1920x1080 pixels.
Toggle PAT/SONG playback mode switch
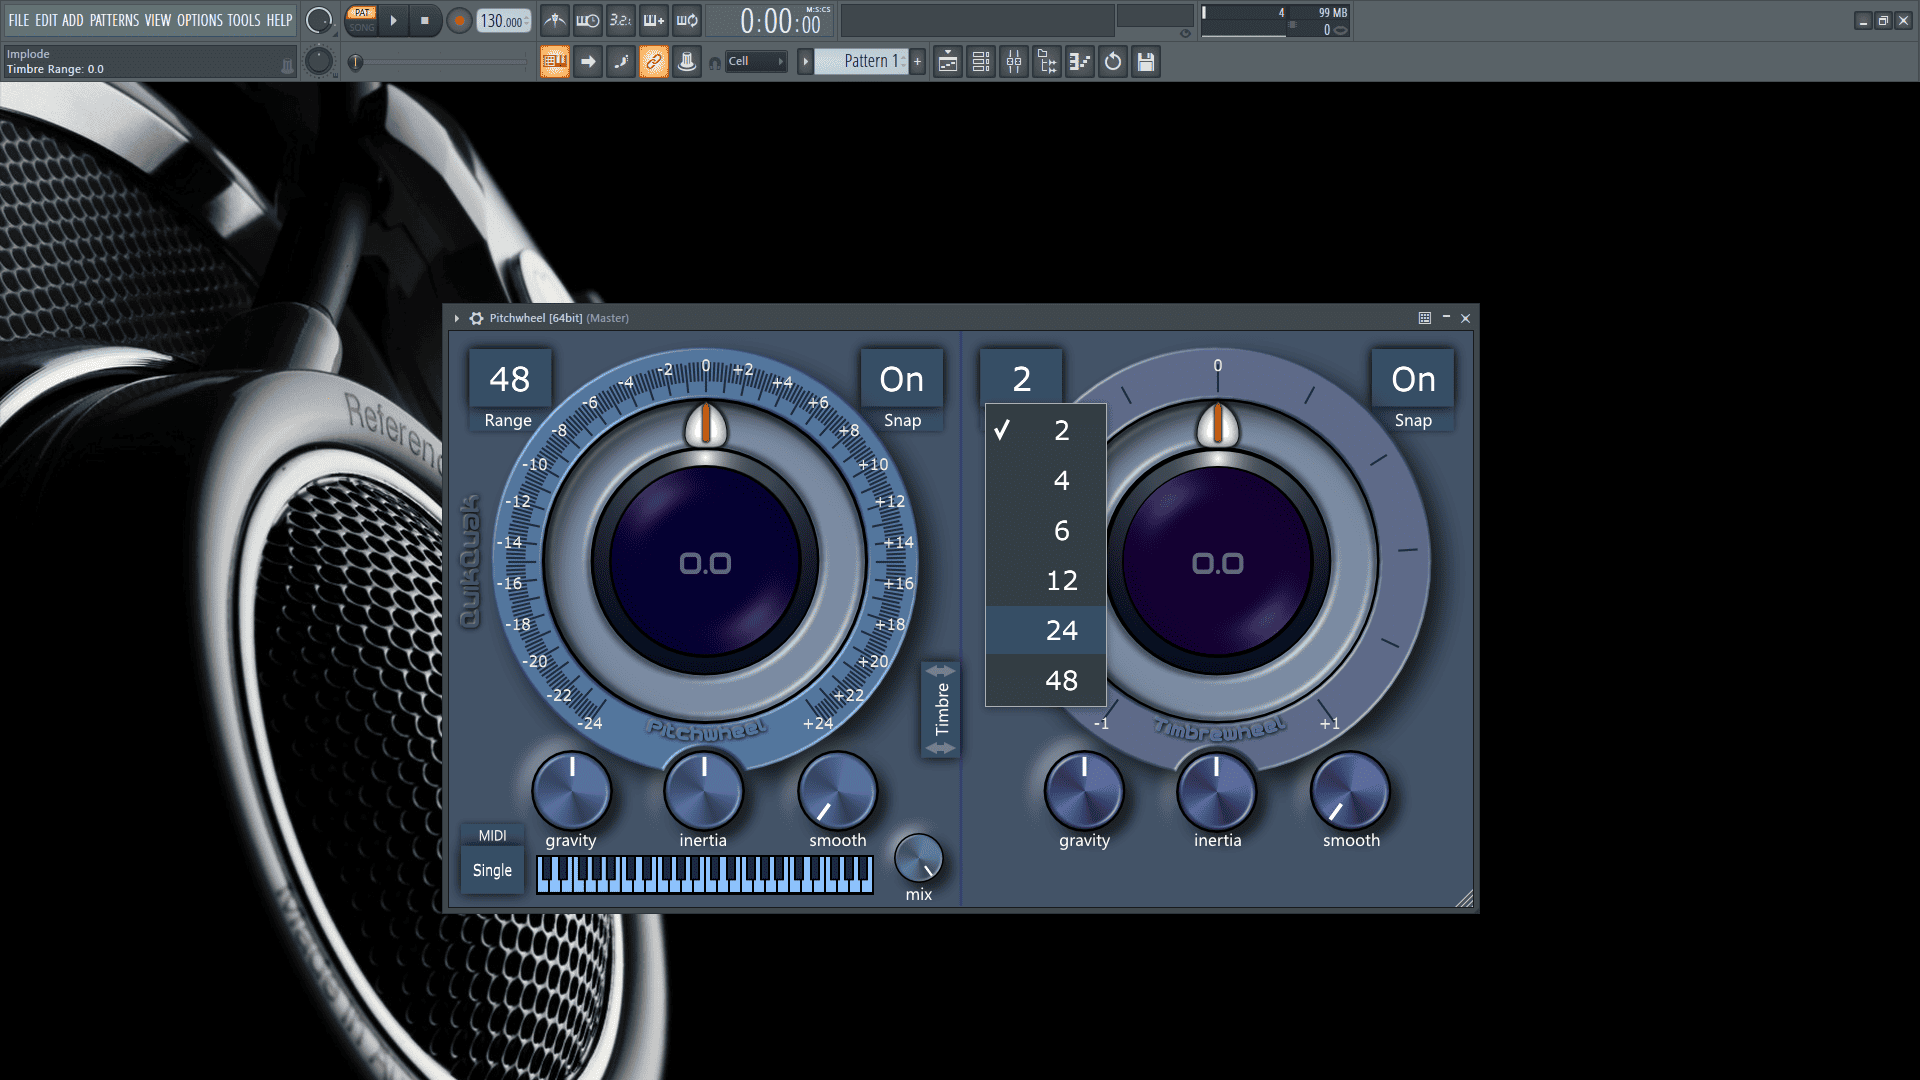(361, 20)
